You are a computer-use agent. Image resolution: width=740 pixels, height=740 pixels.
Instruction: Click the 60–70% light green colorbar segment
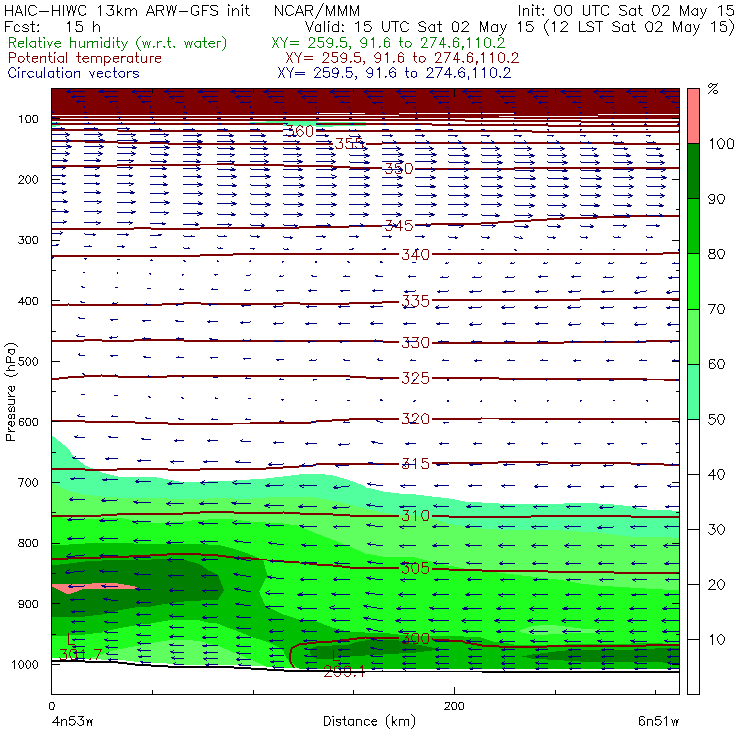pos(693,336)
